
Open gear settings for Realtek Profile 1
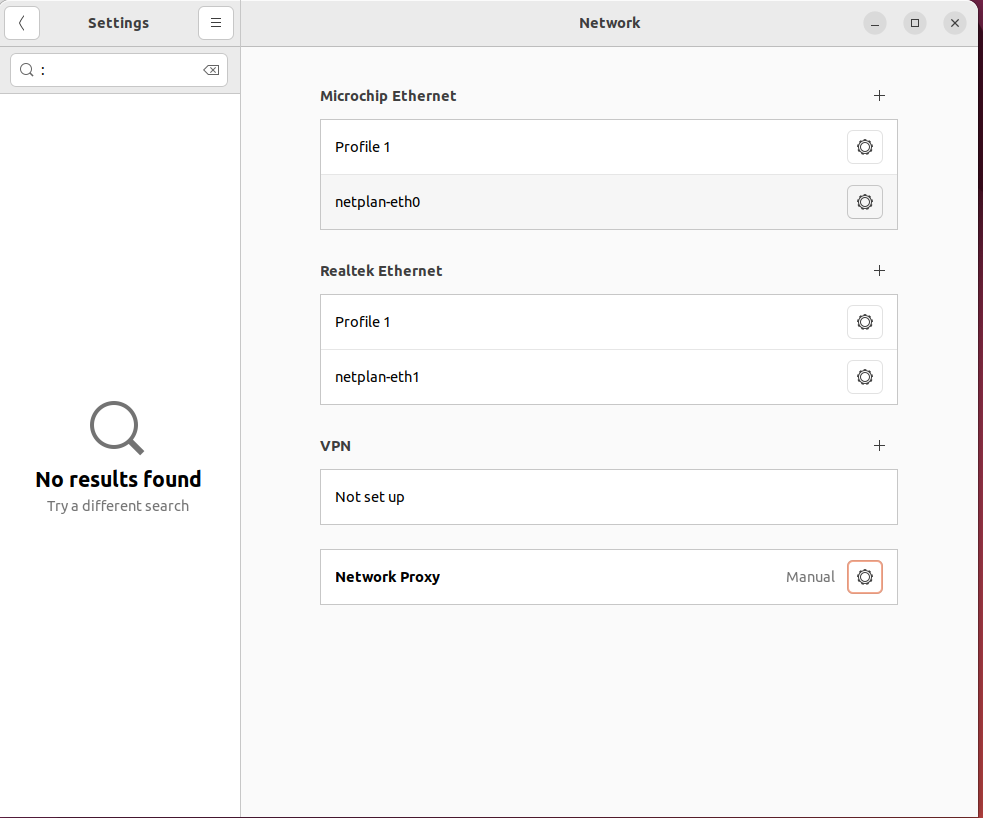[x=865, y=322]
